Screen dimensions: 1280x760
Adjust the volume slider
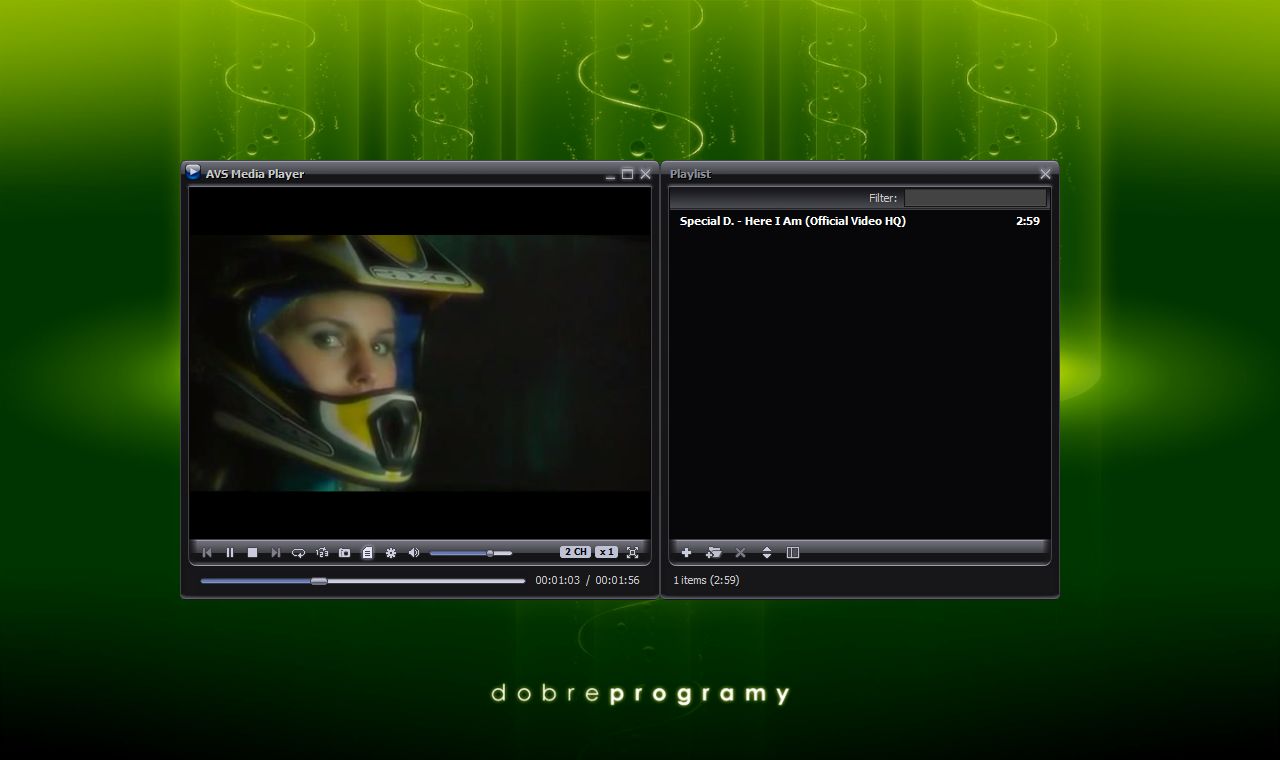471,553
